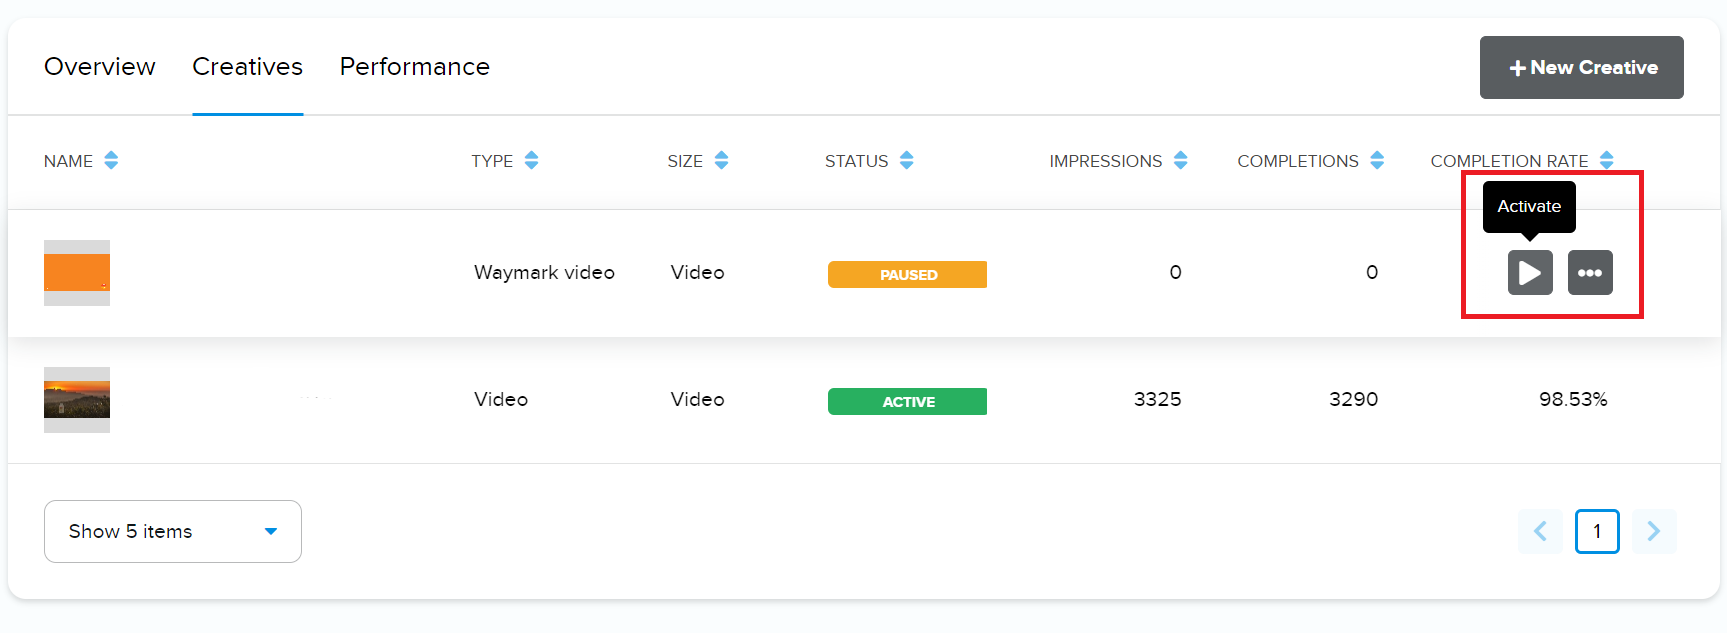Sort creatives by Type column
The height and width of the screenshot is (633, 1727).
click(x=531, y=160)
